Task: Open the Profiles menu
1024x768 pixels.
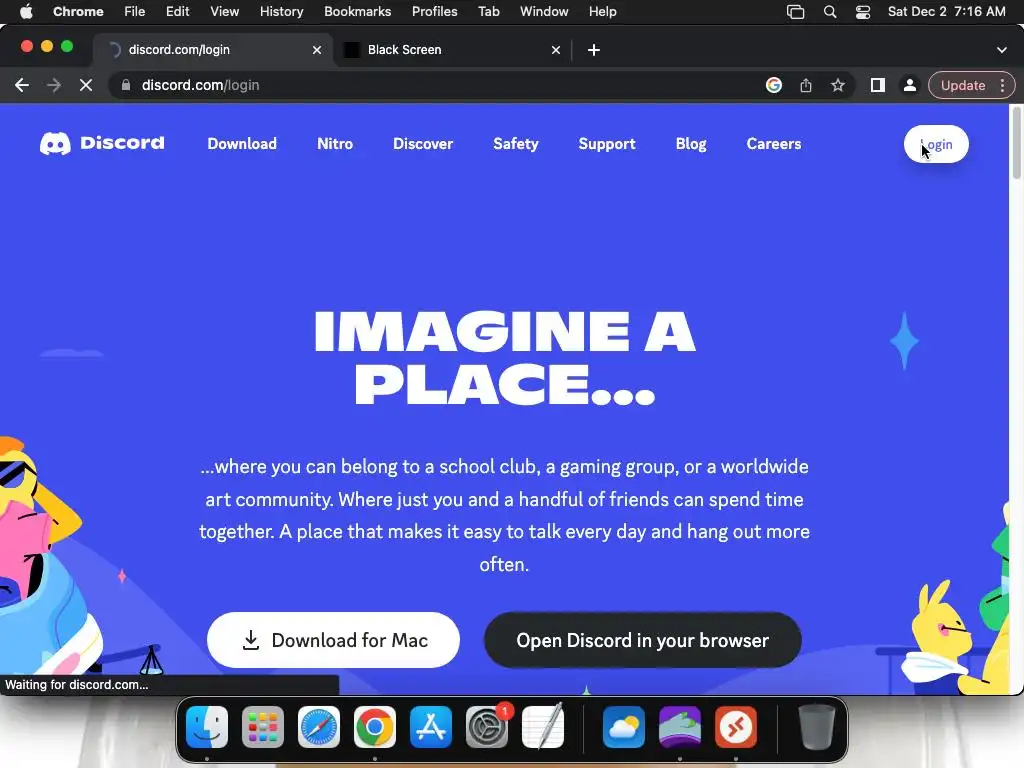Action: 434,11
